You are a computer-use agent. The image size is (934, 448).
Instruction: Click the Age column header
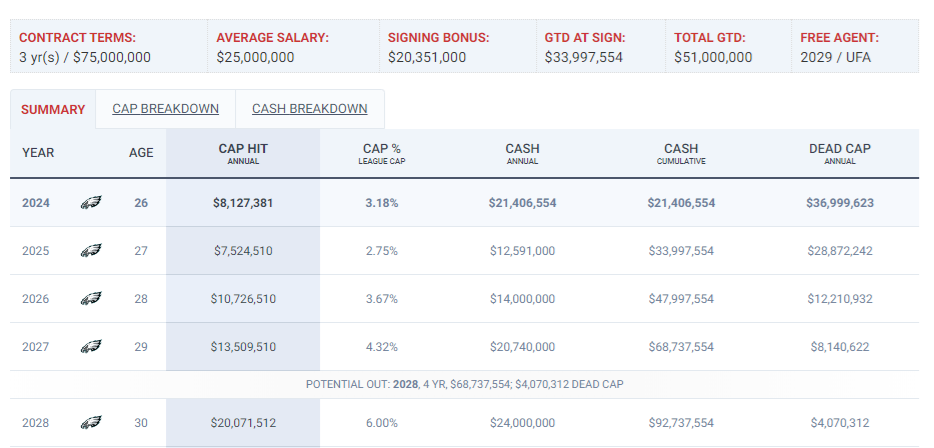point(141,153)
